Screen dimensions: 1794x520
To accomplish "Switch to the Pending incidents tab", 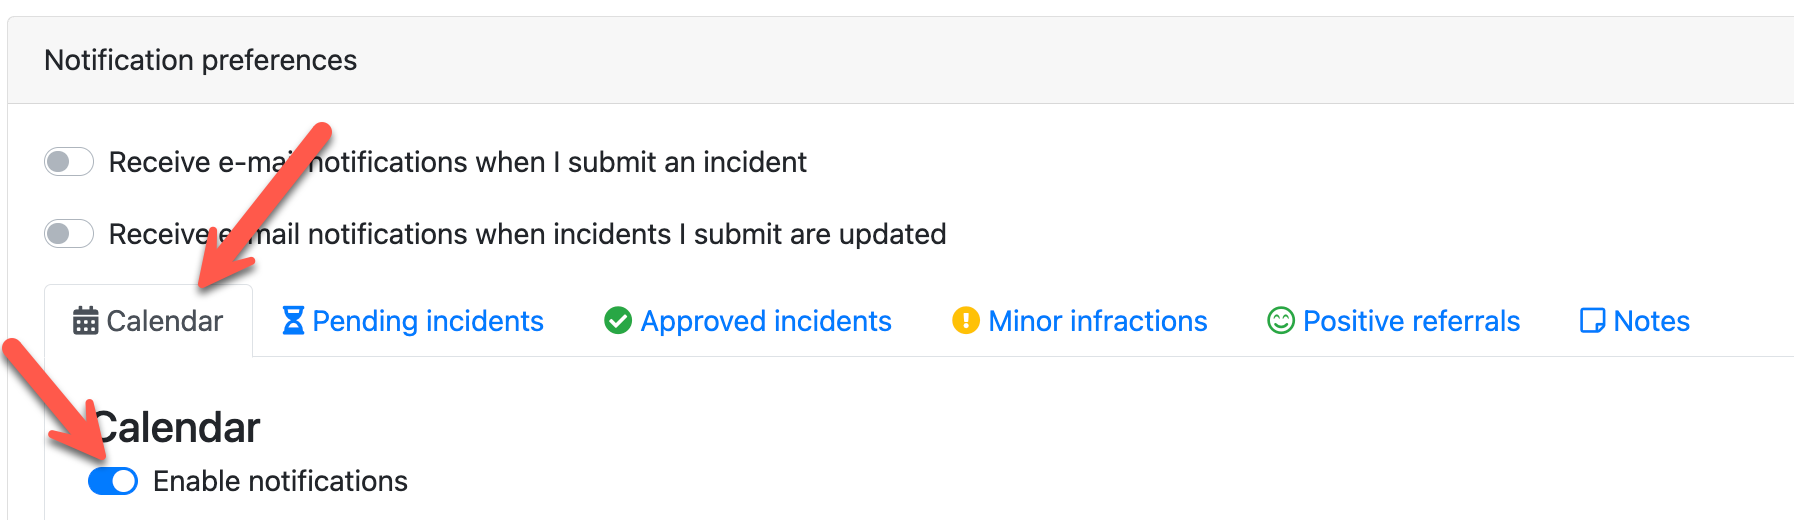I will tap(428, 321).
